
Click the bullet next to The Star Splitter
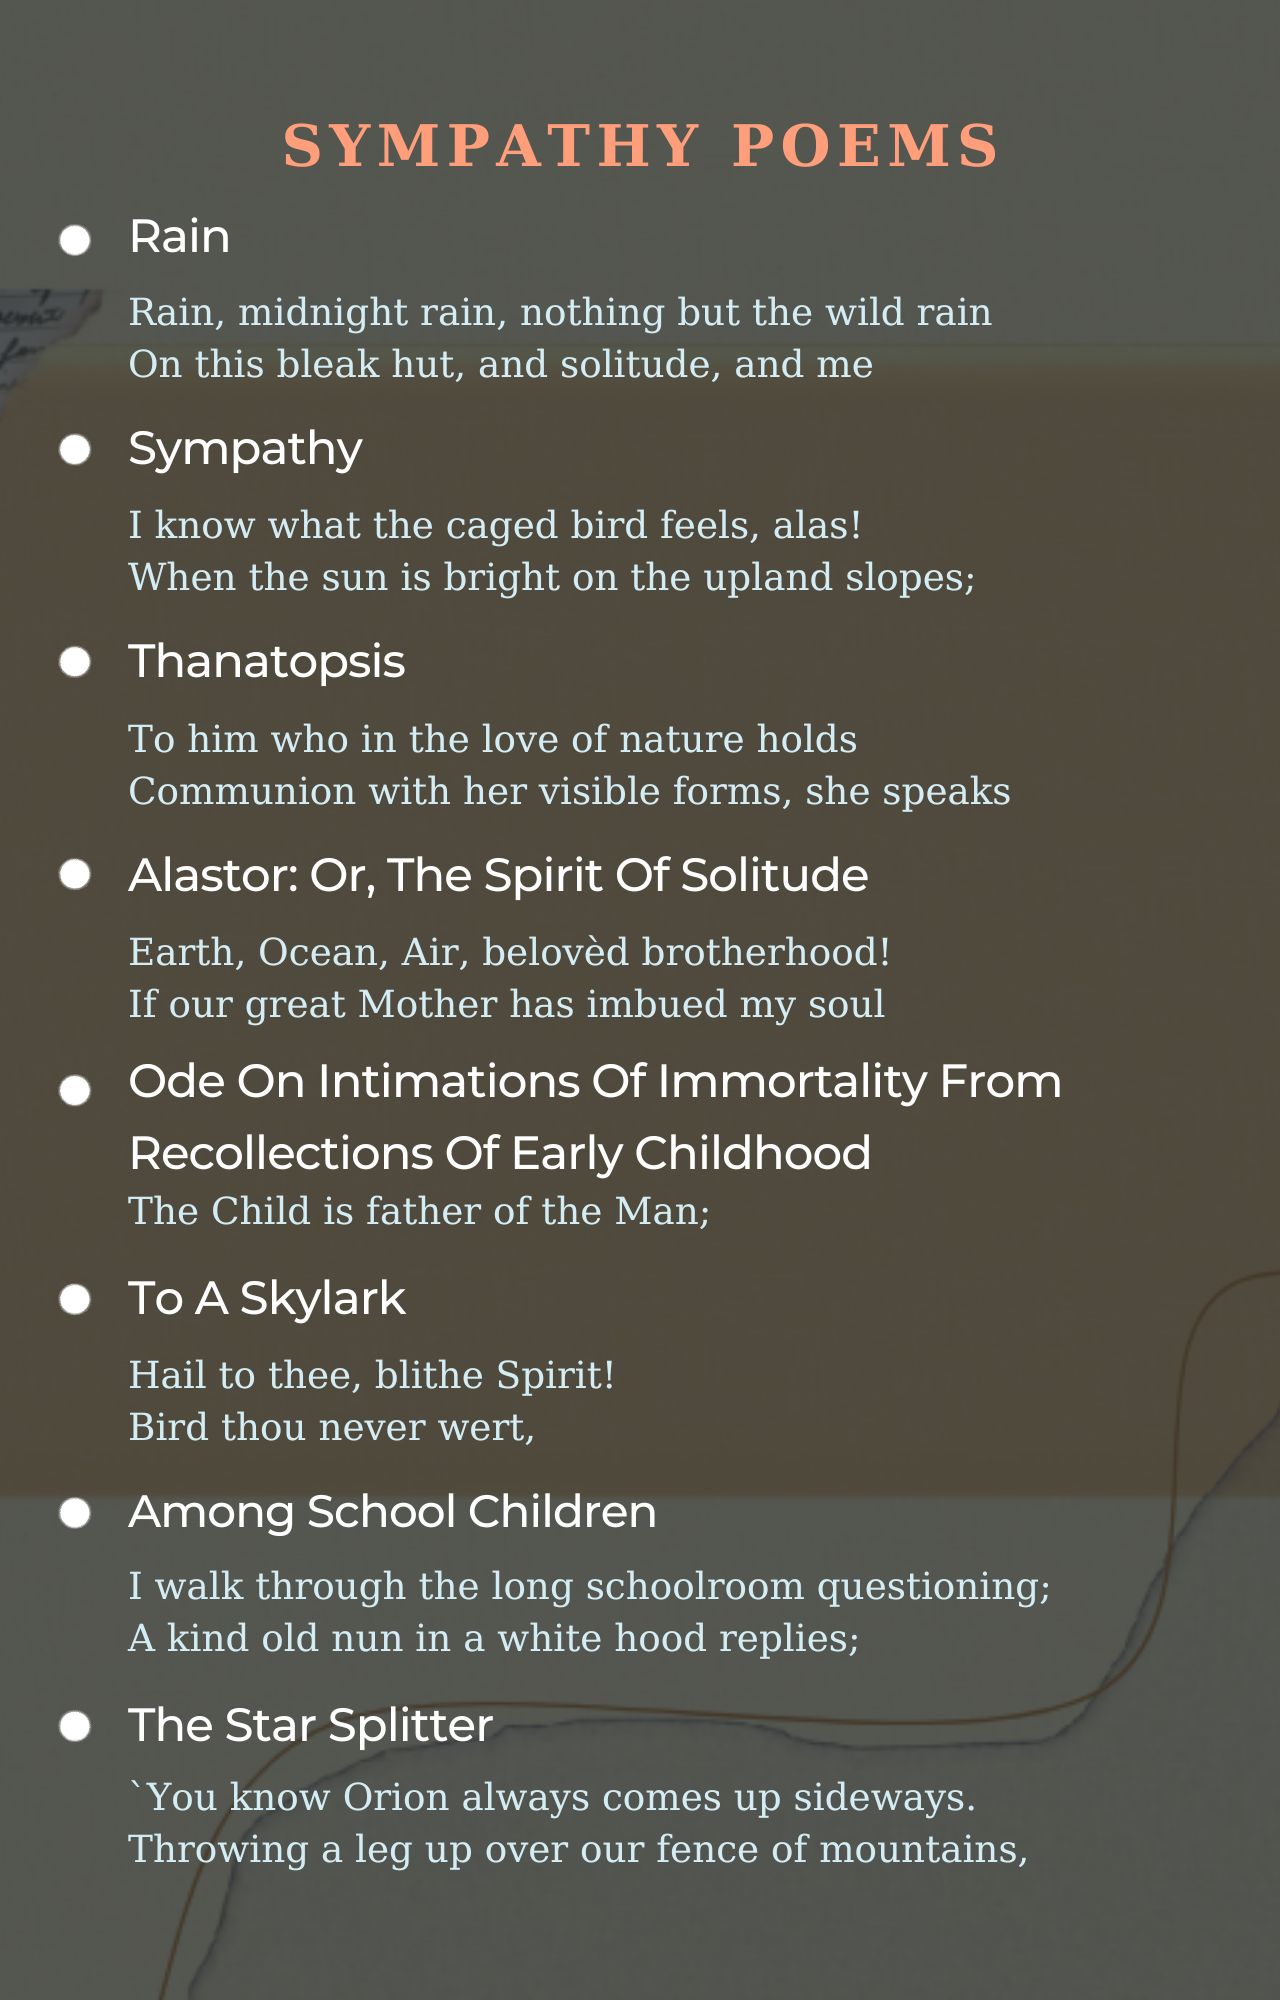pyautogui.click(x=75, y=1726)
